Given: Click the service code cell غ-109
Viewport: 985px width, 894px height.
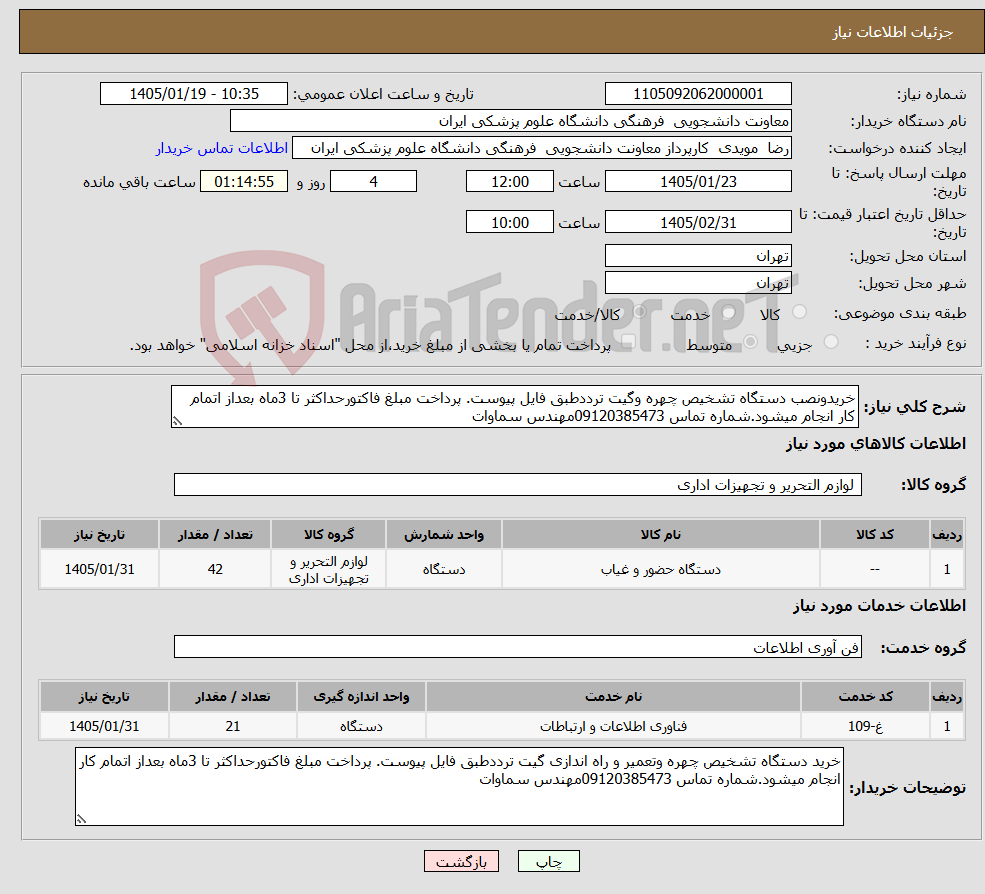Looking at the screenshot, I should click(866, 726).
